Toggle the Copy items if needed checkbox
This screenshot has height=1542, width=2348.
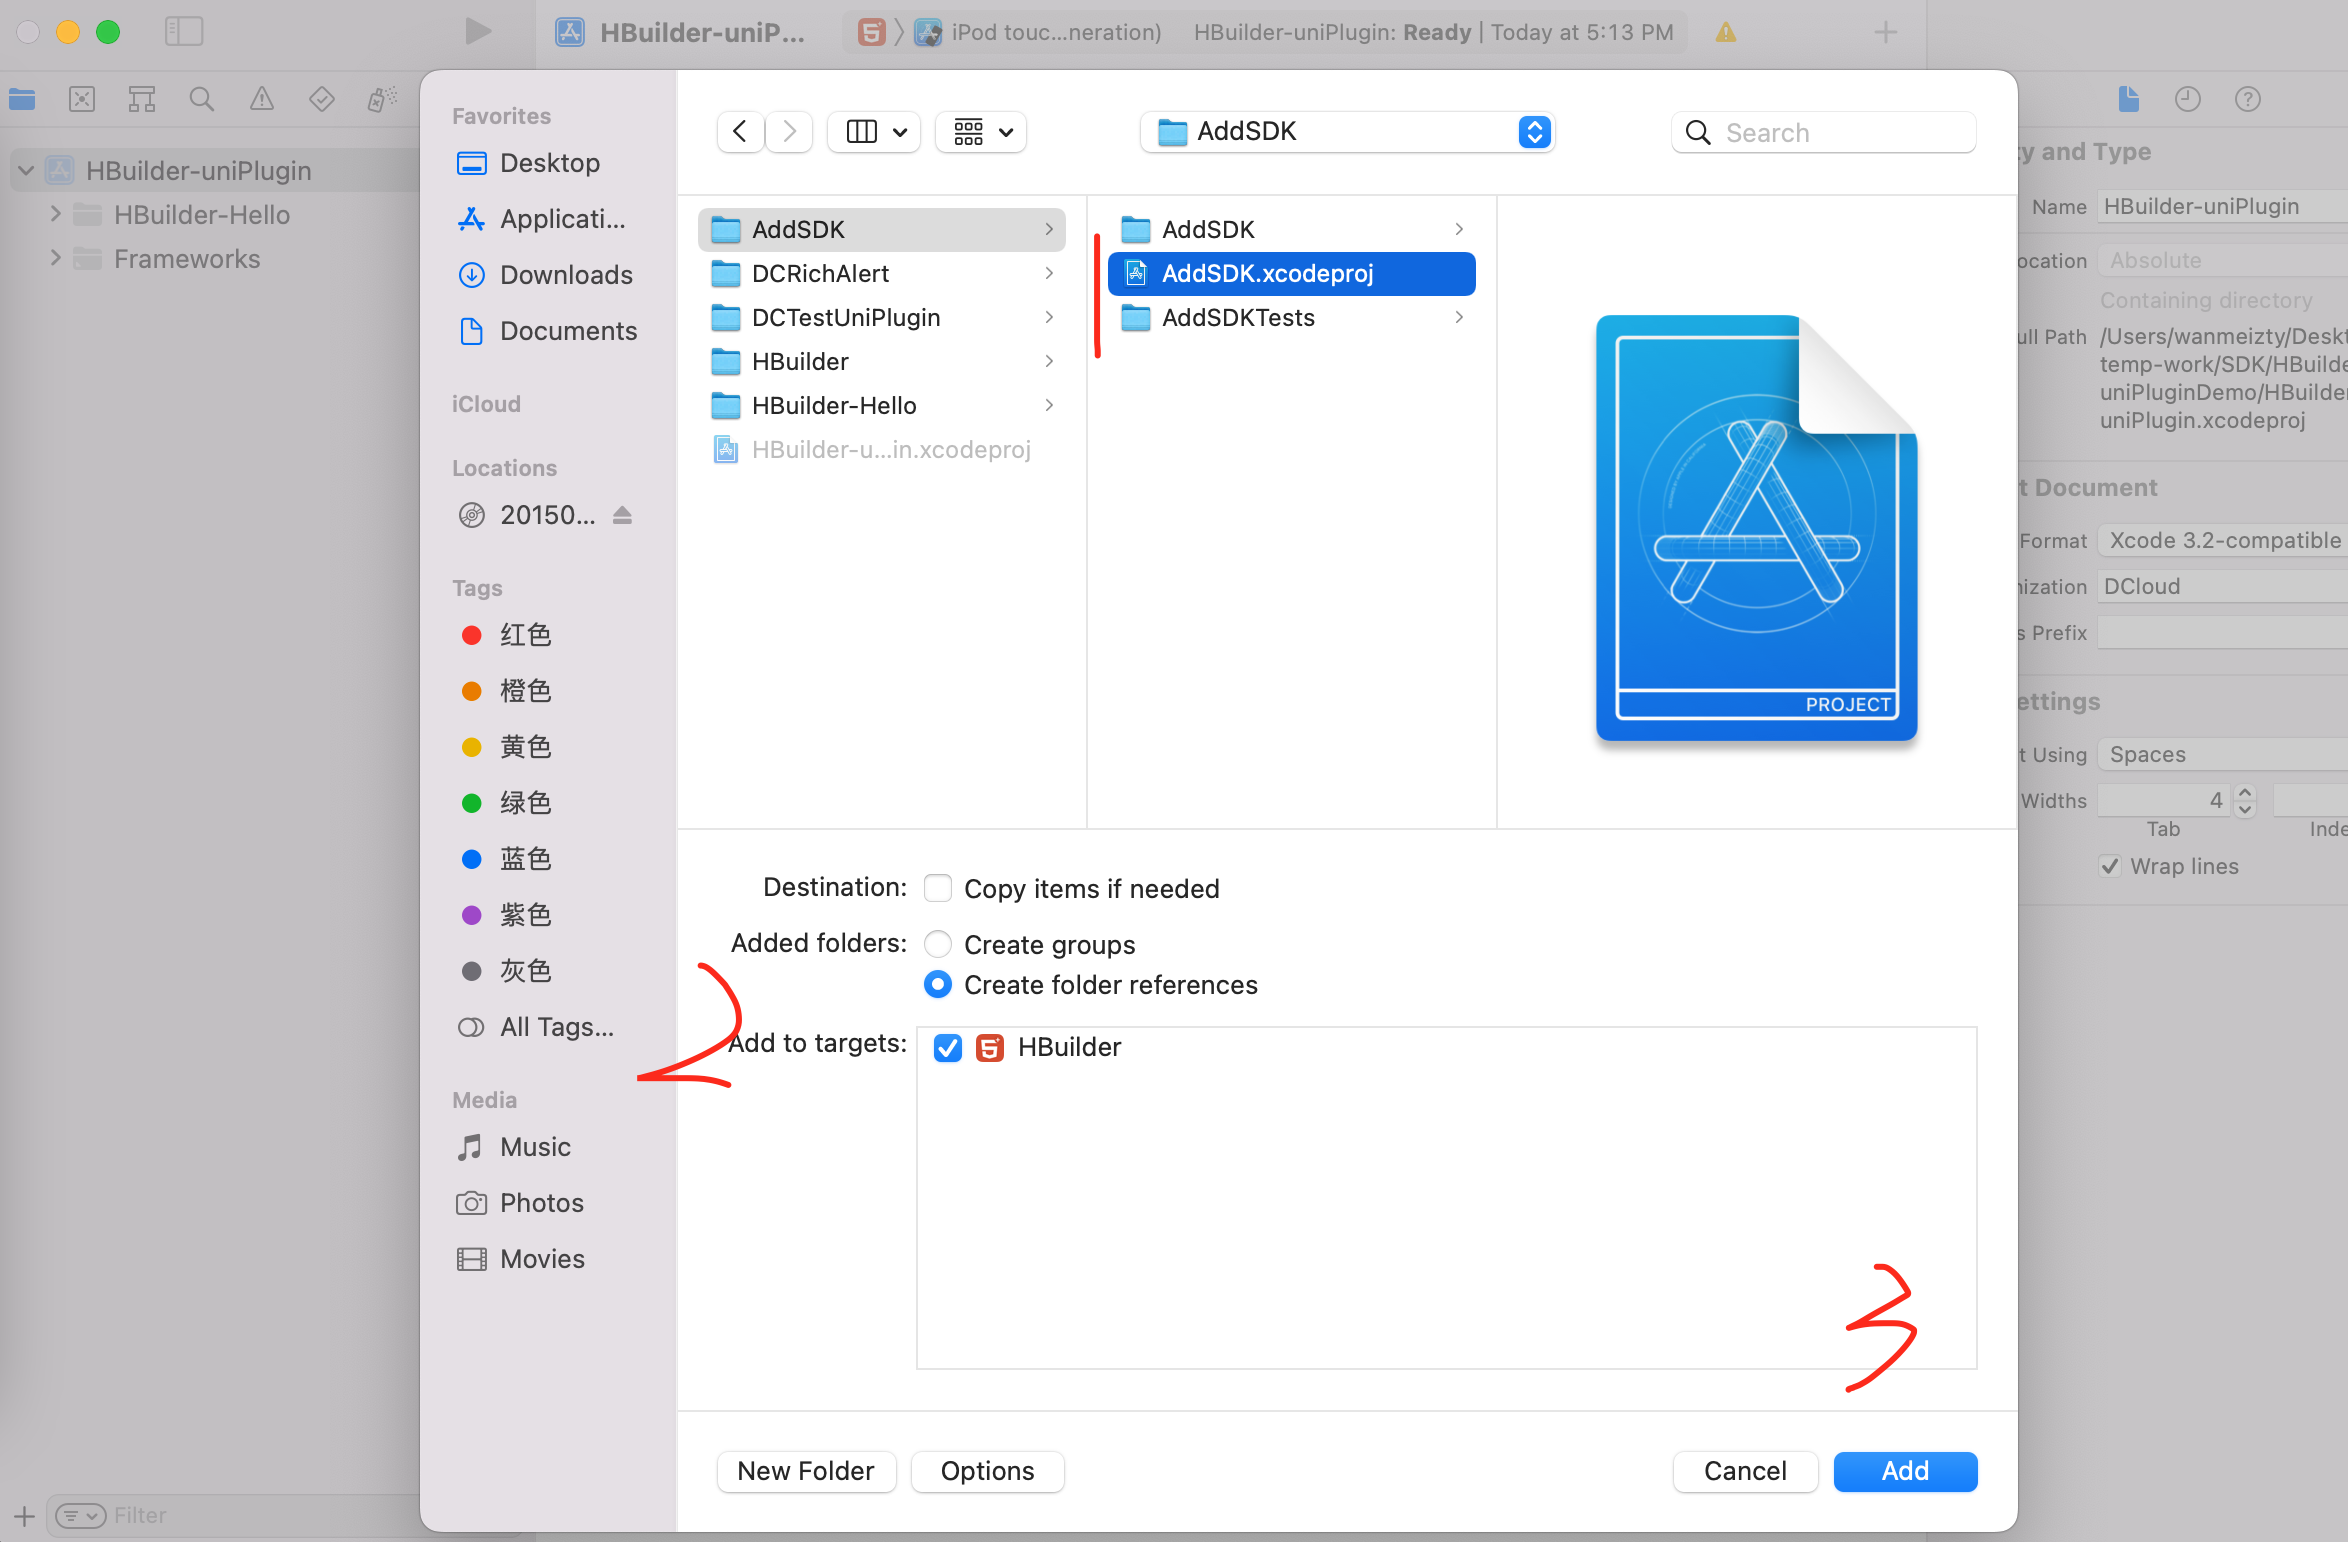pyautogui.click(x=941, y=888)
